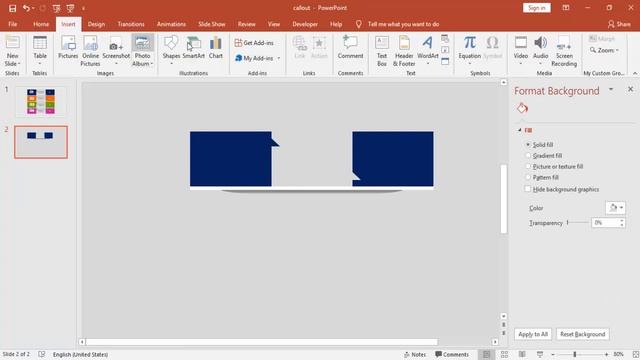
Task: Click the Fill paint bucket icon
Action: pyautogui.click(x=522, y=108)
